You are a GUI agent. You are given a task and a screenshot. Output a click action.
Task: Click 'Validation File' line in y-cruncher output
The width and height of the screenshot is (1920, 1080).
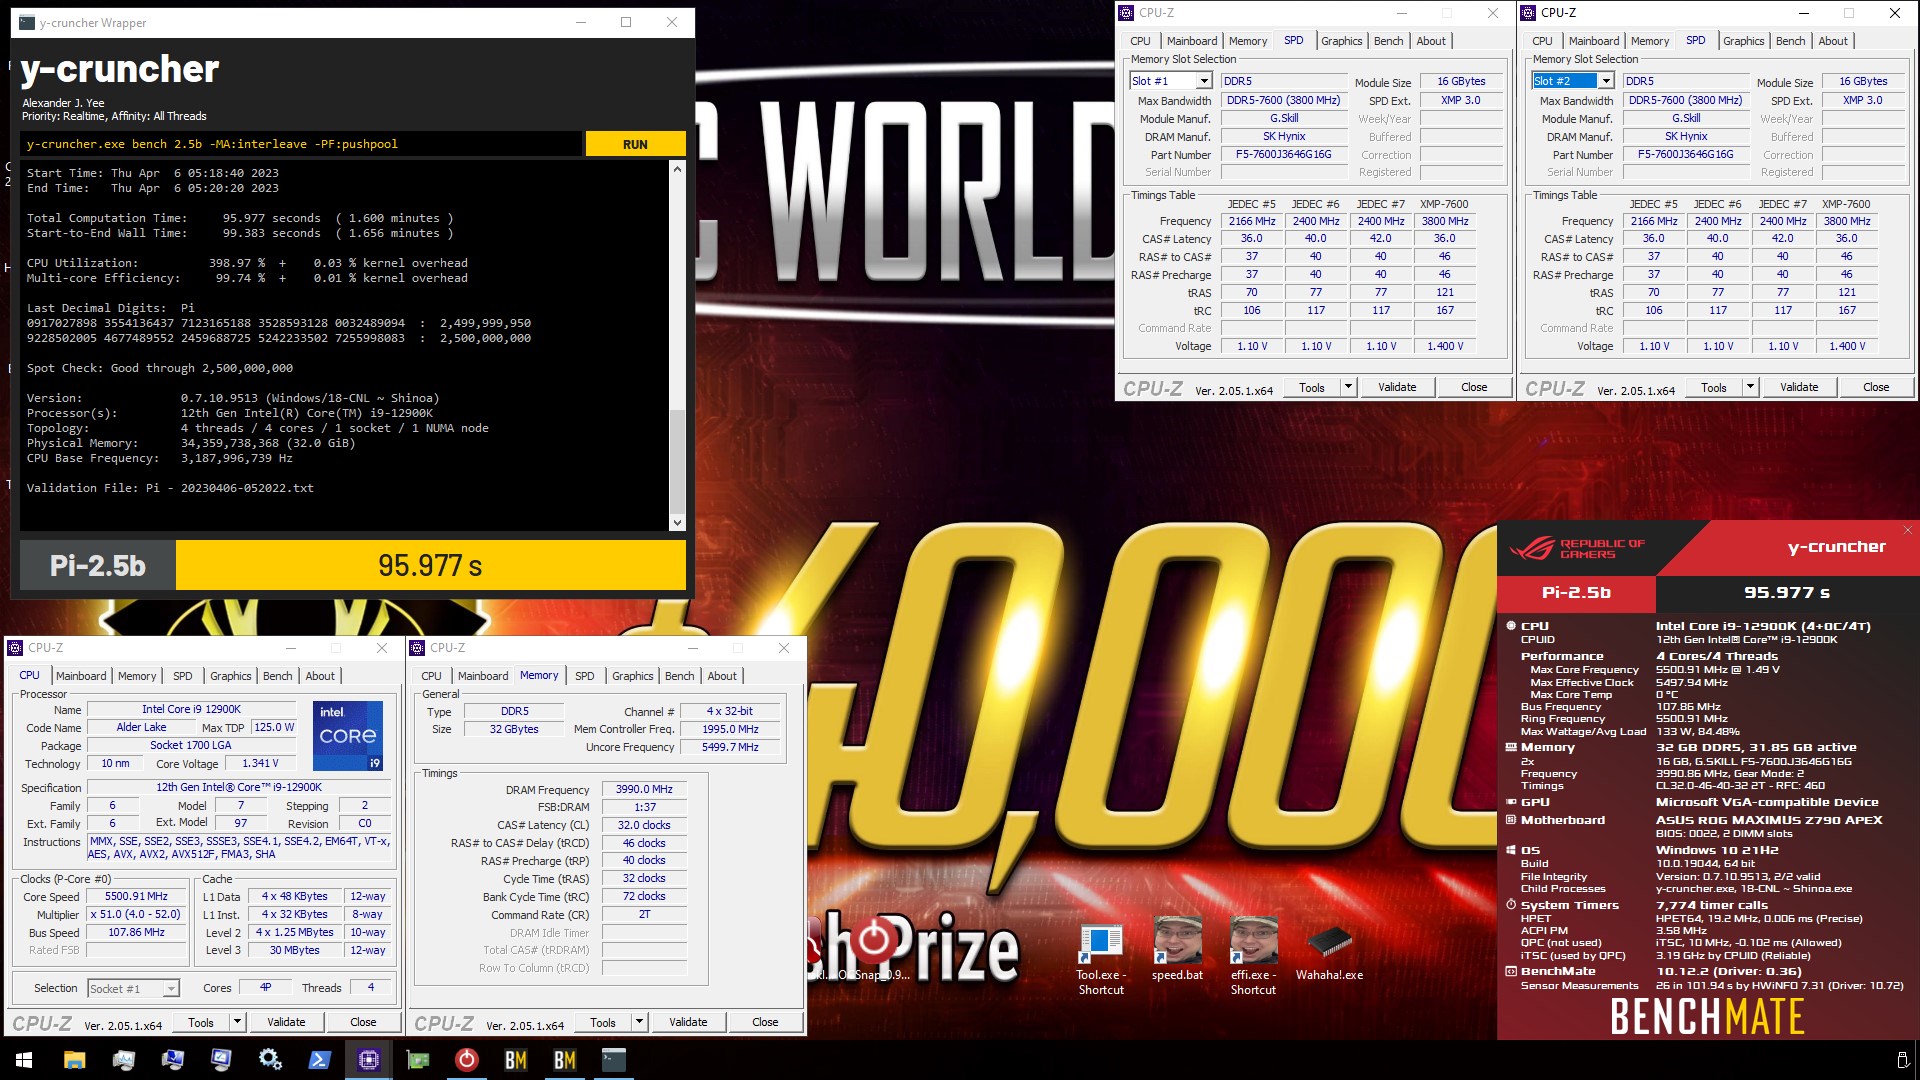170,488
